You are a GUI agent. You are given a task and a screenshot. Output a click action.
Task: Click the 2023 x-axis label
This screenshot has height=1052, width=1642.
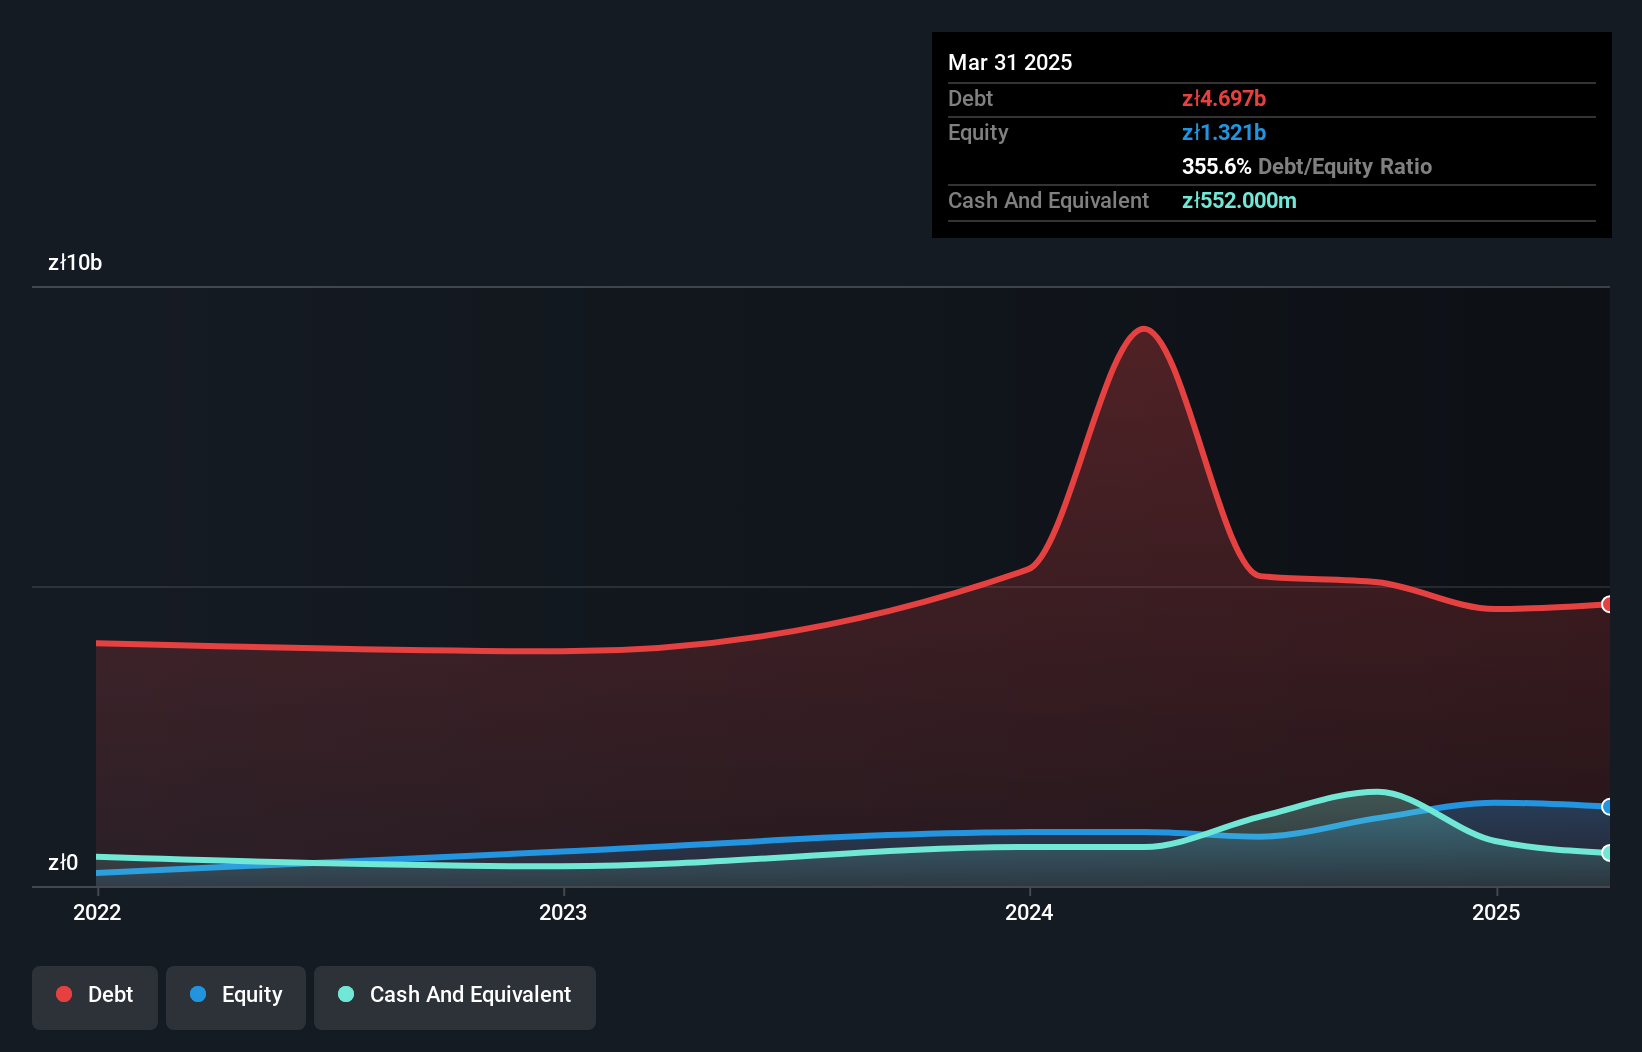pyautogui.click(x=563, y=912)
